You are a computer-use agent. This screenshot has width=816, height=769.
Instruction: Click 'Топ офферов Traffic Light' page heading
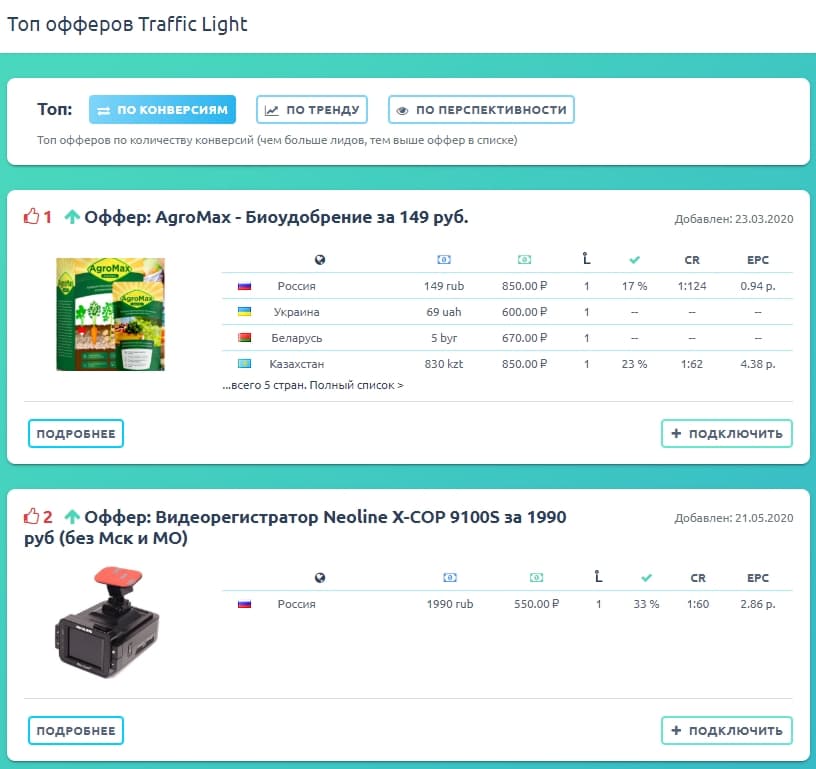[127, 24]
